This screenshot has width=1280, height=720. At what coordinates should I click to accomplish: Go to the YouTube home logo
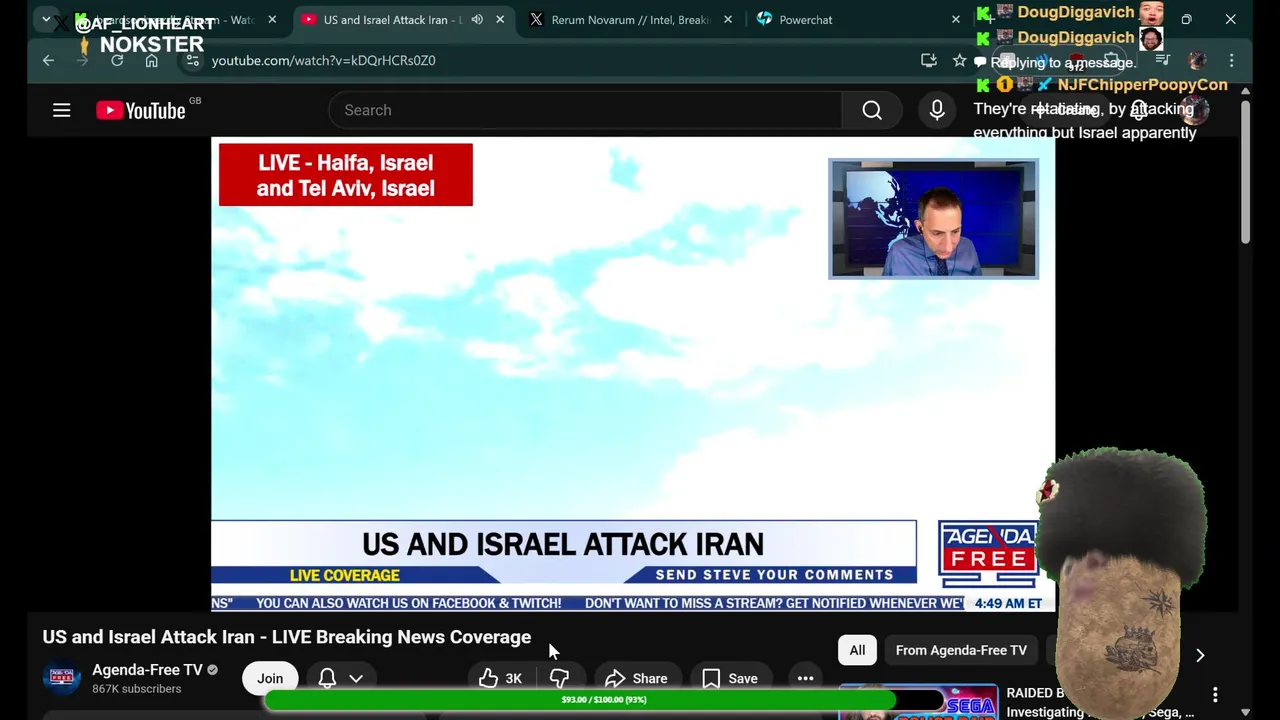pyautogui.click(x=141, y=110)
